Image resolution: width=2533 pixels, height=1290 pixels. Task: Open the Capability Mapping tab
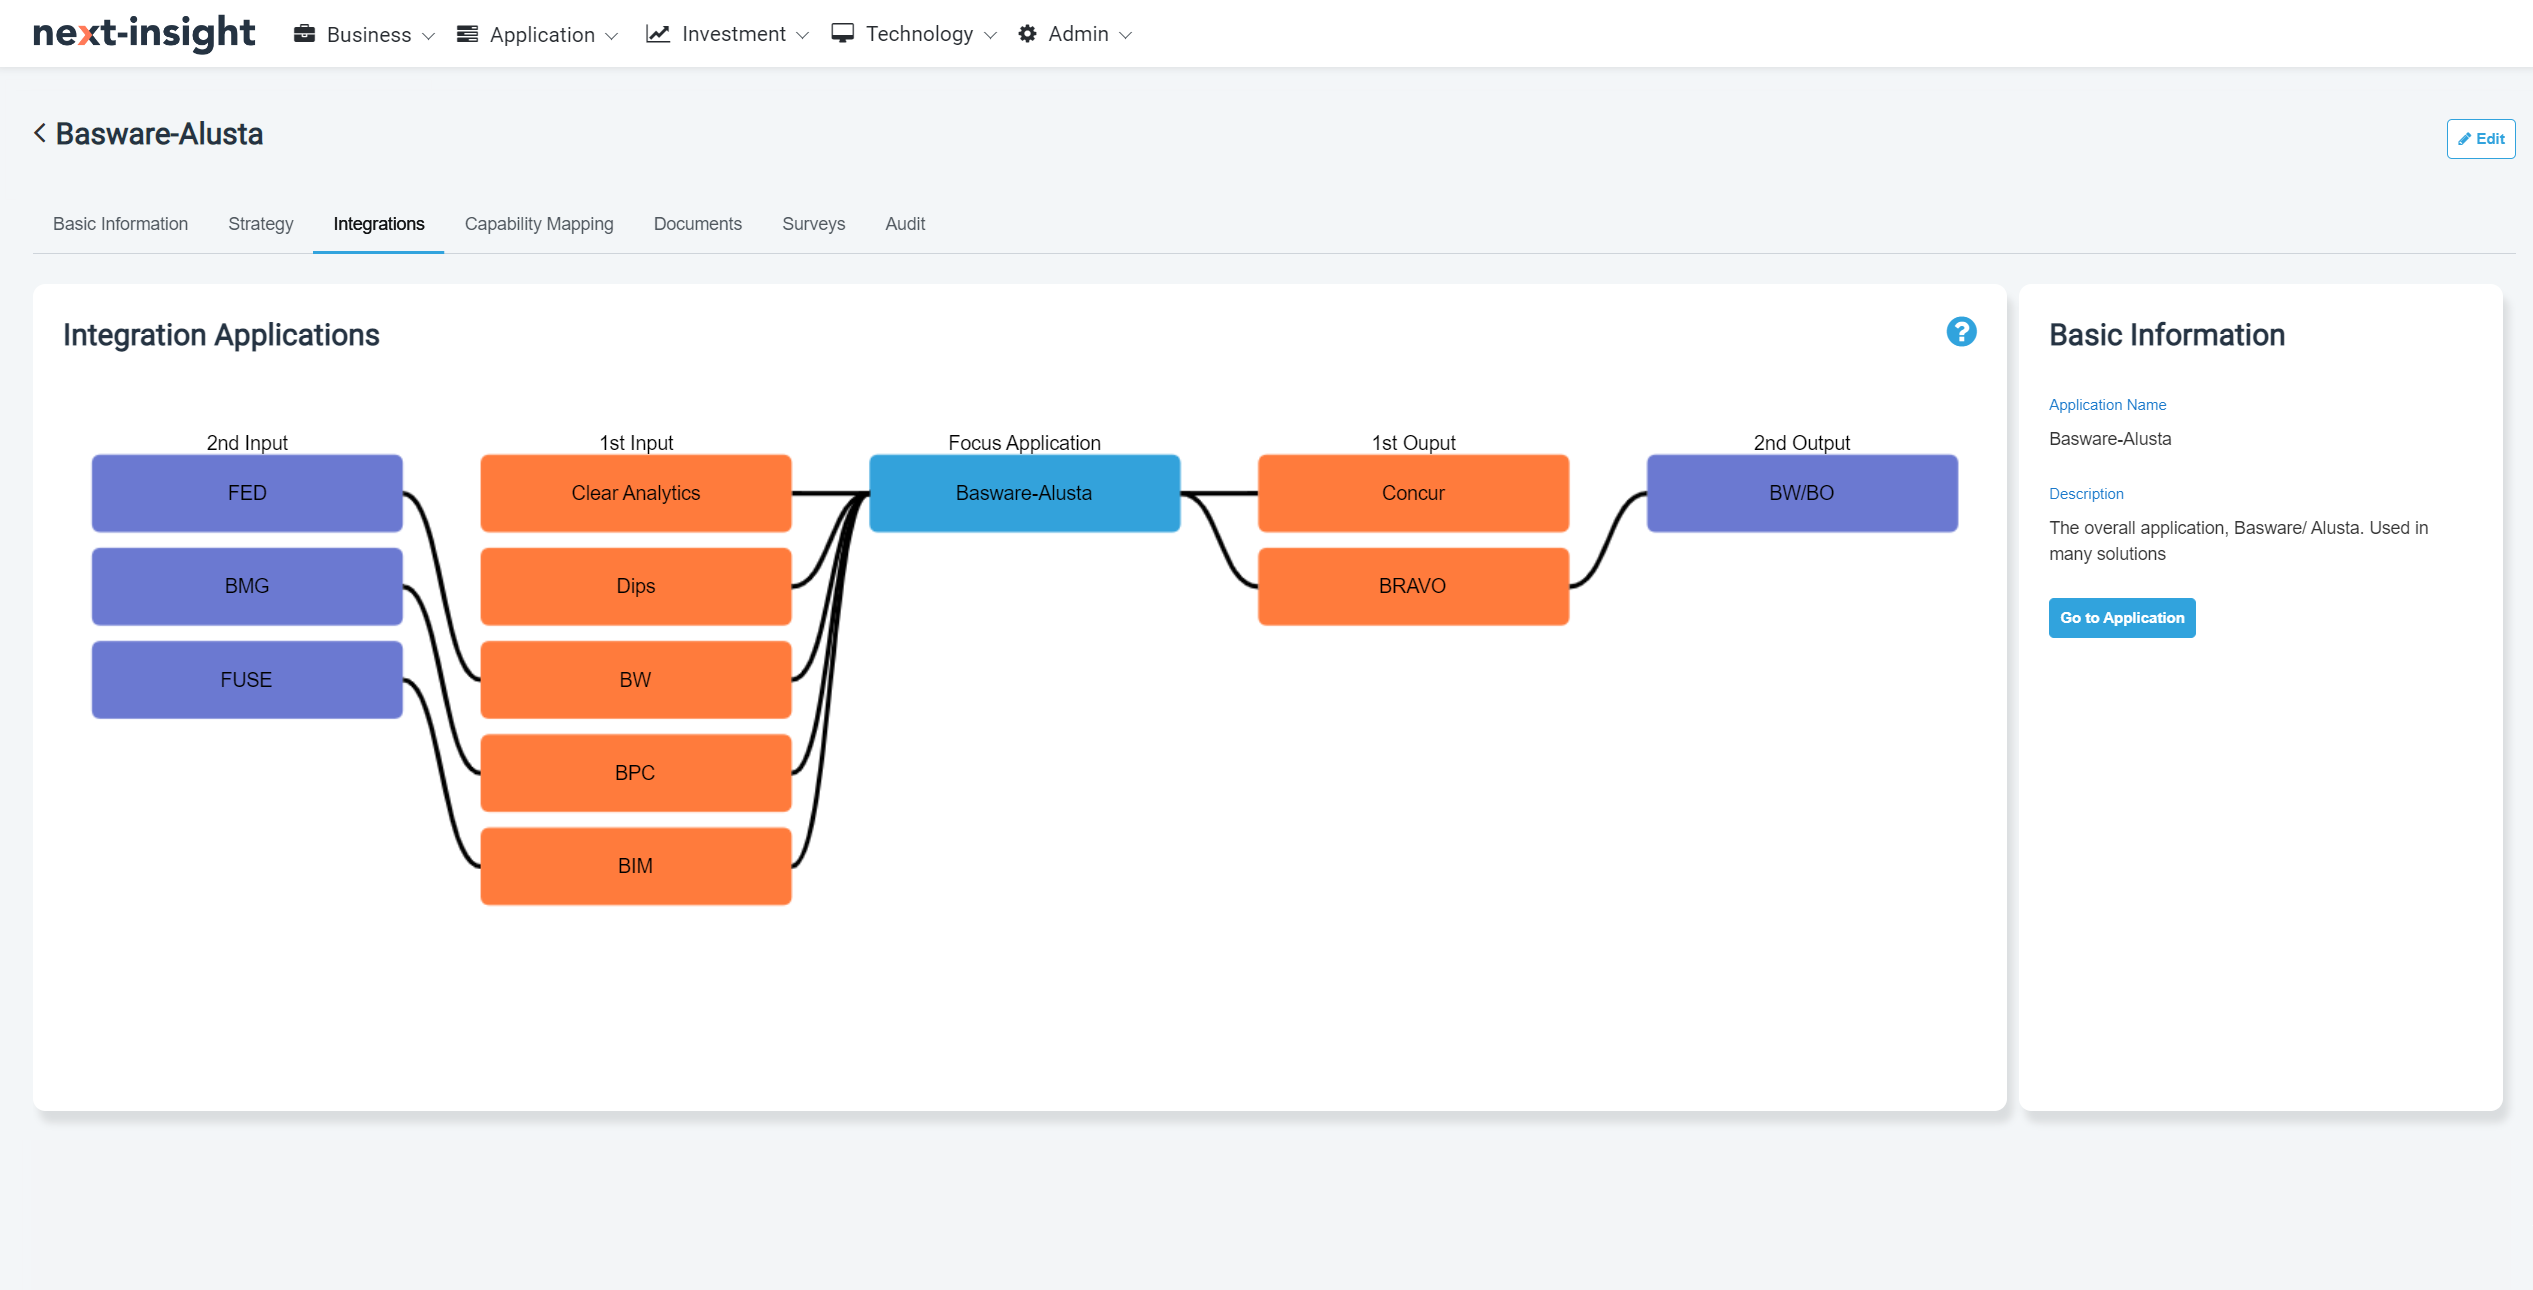(x=539, y=224)
